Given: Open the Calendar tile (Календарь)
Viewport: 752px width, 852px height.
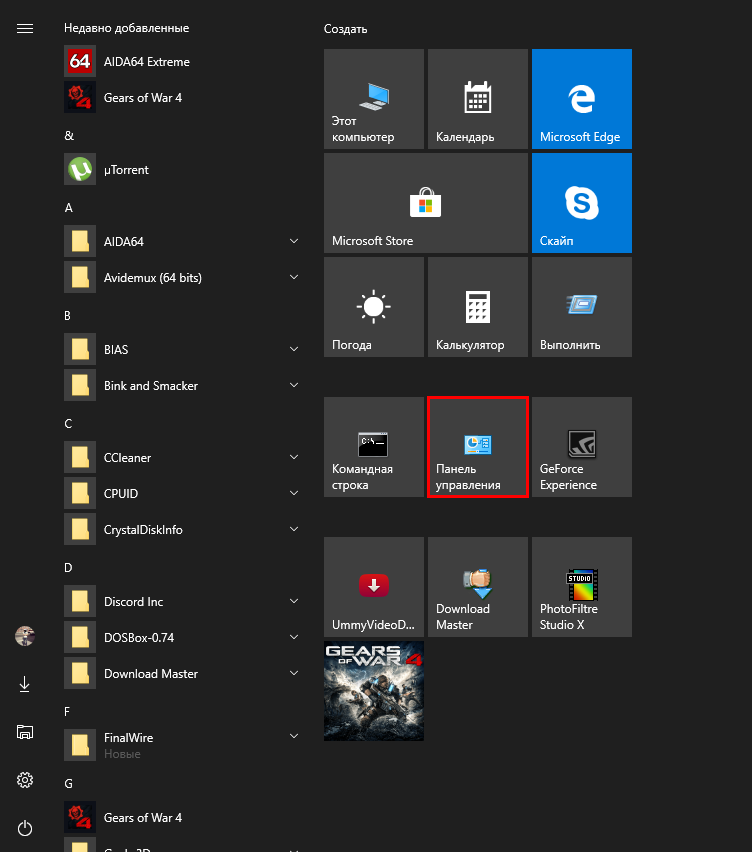Looking at the screenshot, I should (x=478, y=99).
